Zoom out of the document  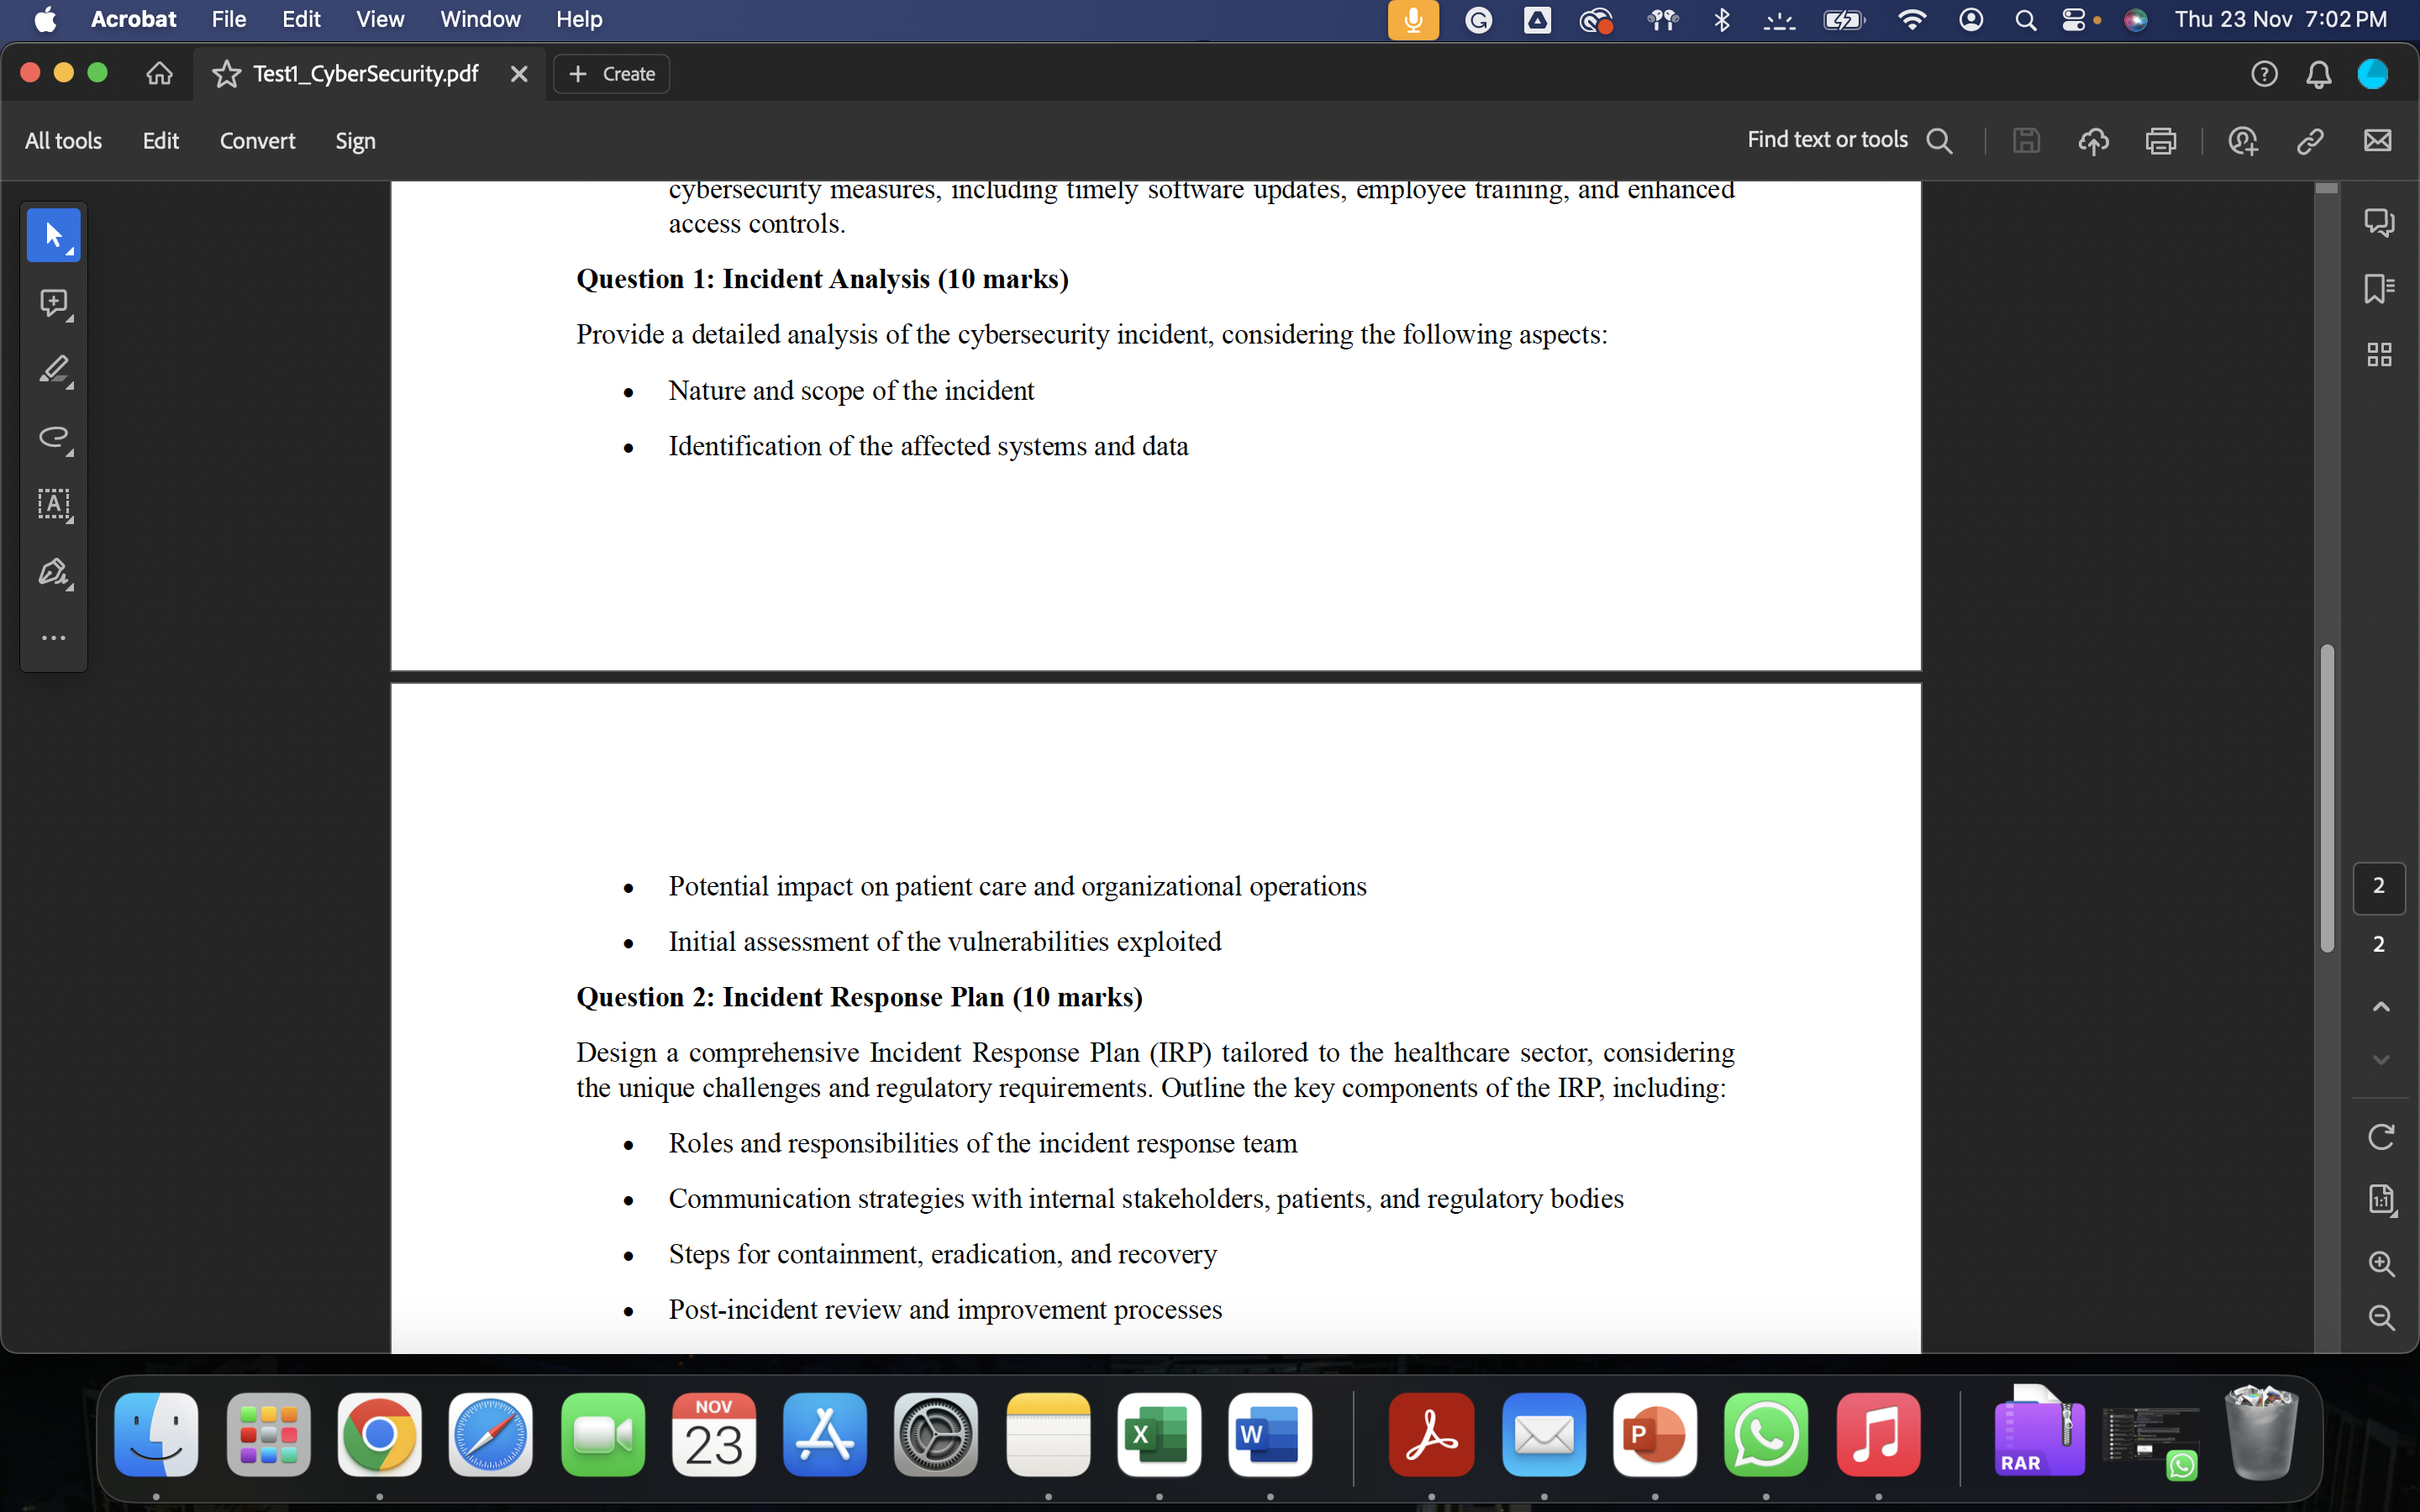tap(2381, 1318)
